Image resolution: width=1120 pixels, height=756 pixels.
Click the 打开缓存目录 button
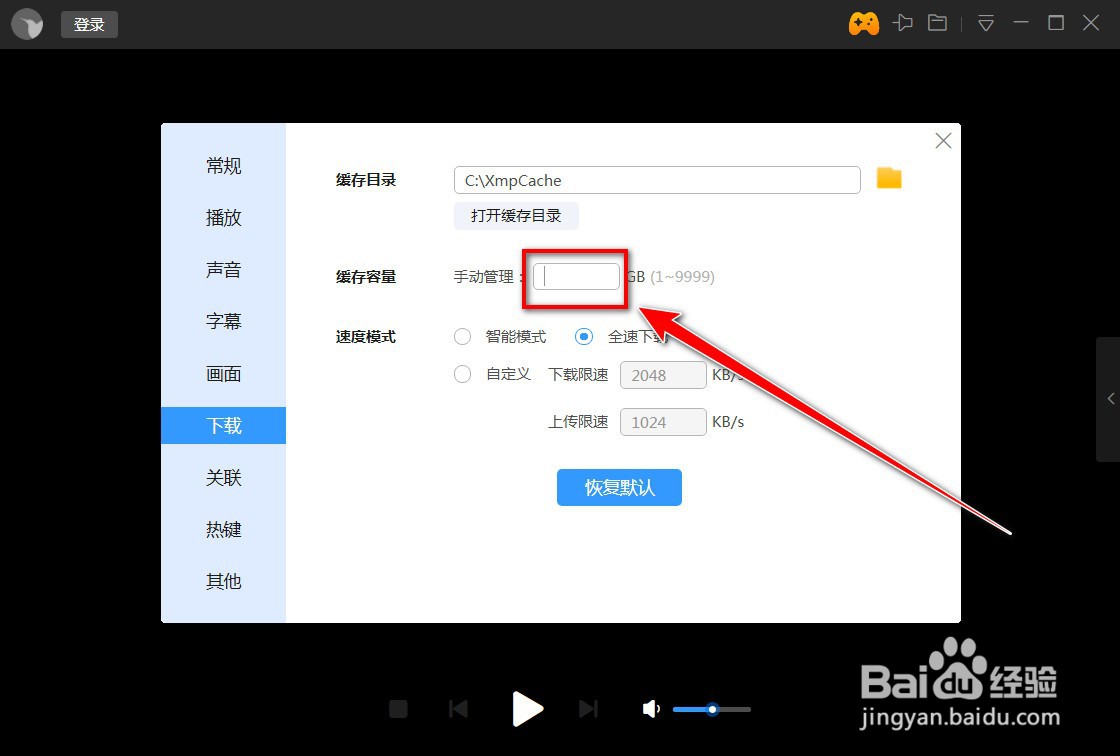click(516, 215)
